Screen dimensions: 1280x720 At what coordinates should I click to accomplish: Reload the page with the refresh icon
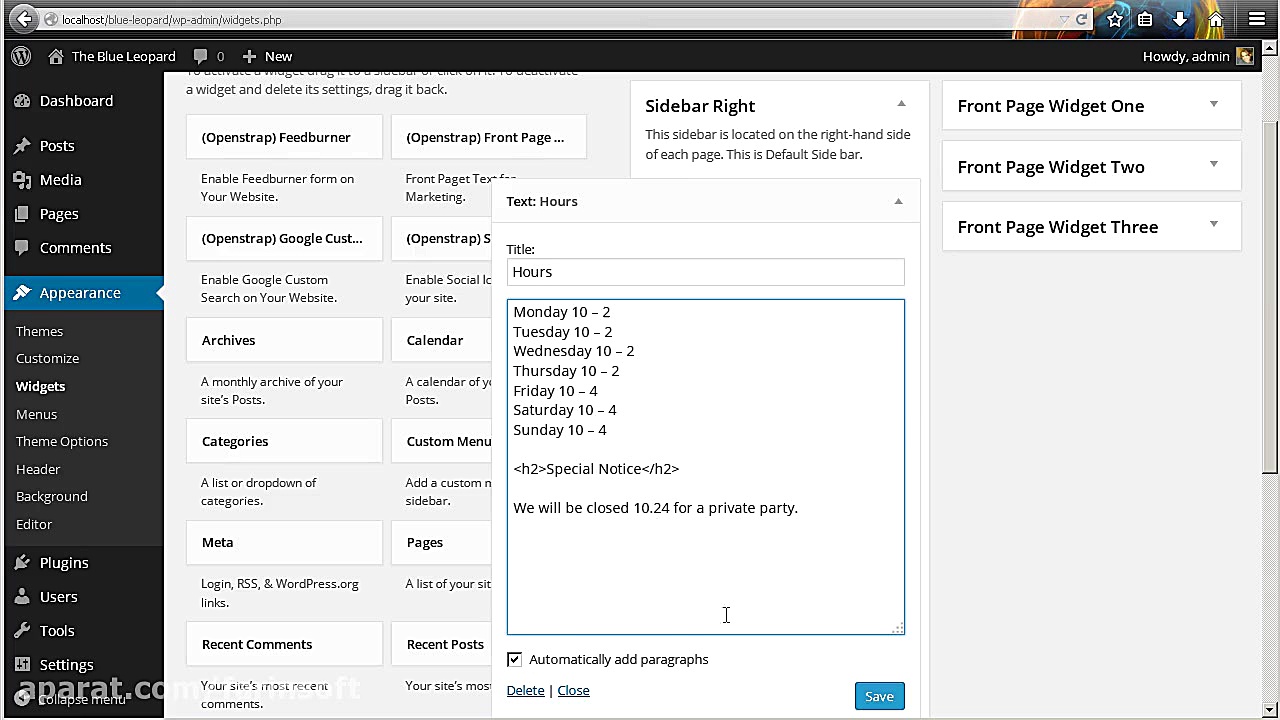coord(1081,19)
